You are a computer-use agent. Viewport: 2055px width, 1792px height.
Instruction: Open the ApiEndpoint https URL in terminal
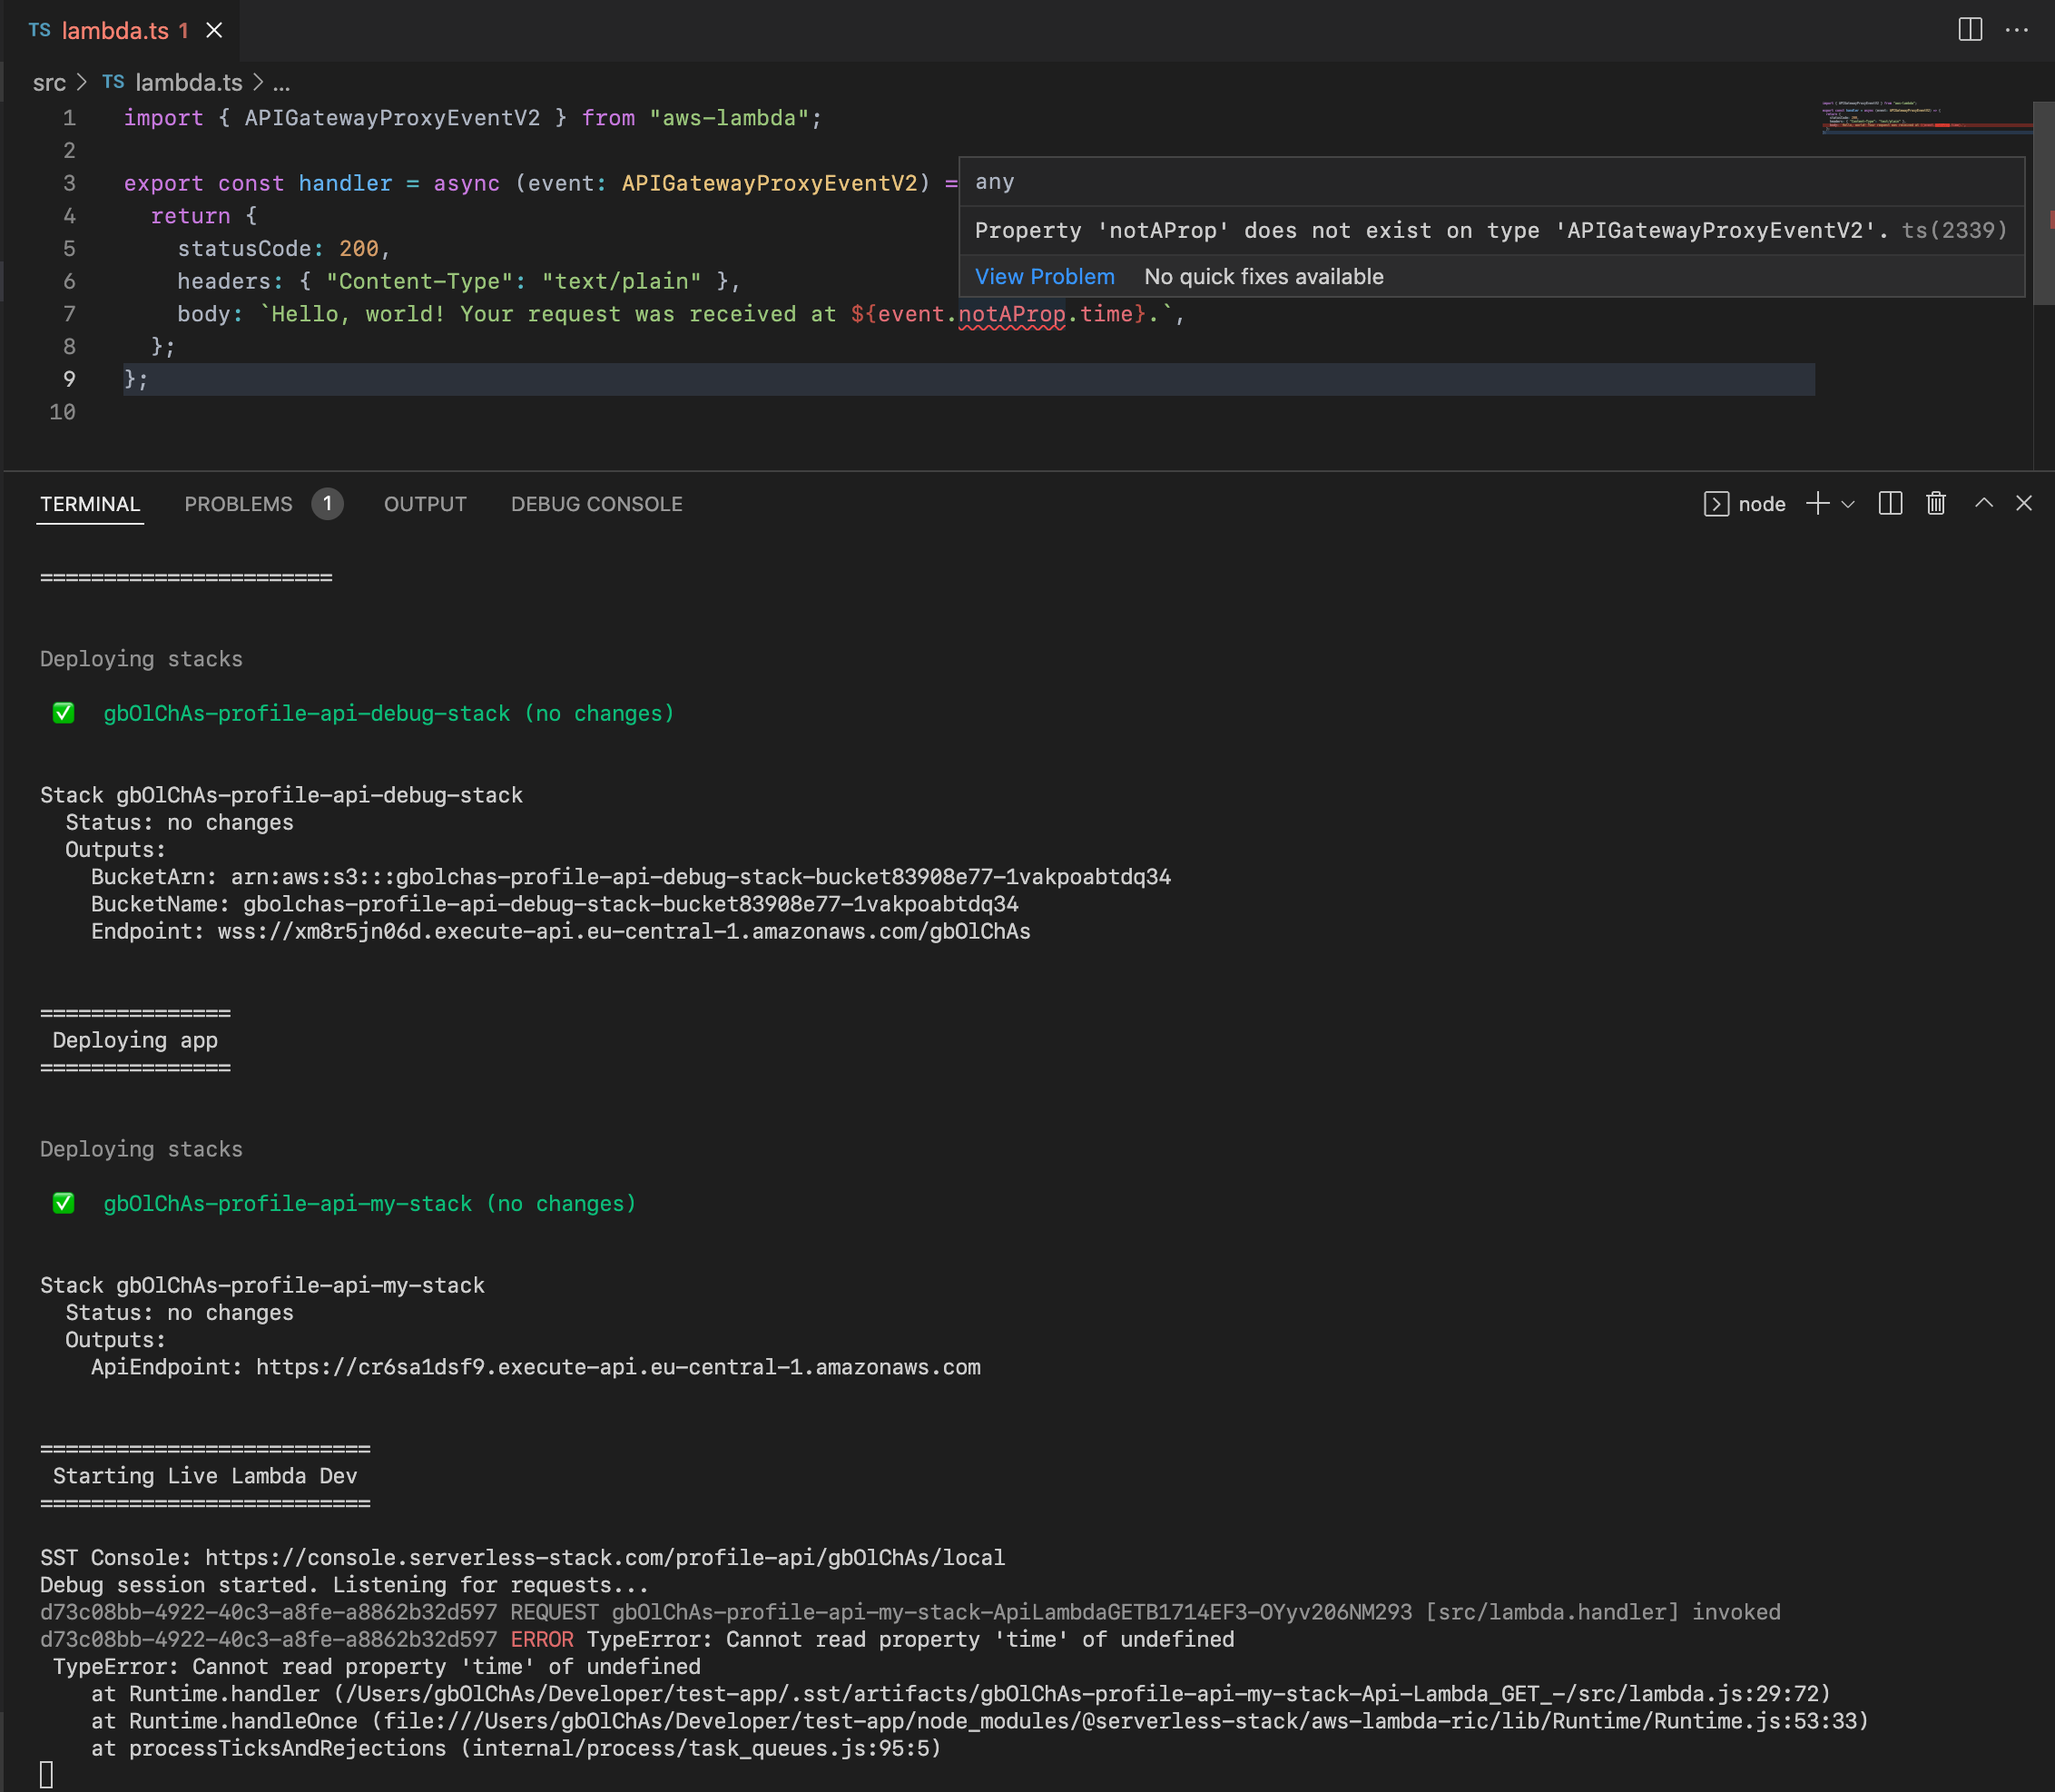618,1367
